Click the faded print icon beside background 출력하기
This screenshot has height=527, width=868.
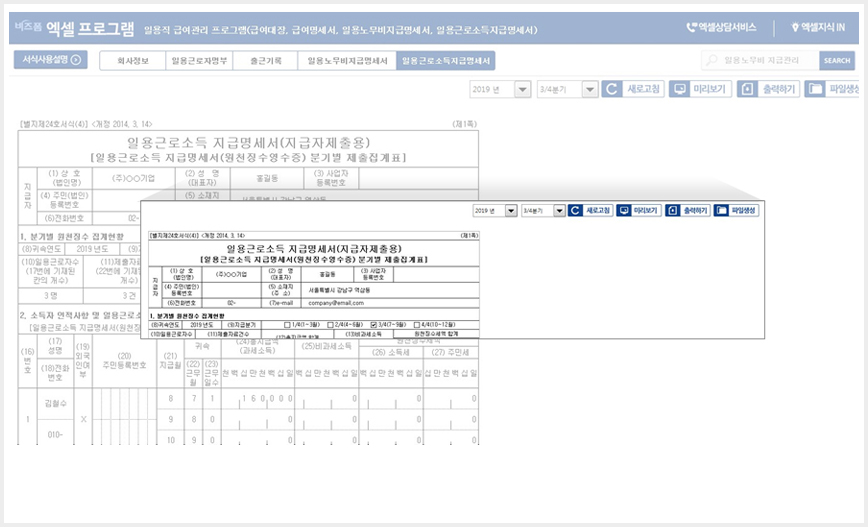pyautogui.click(x=747, y=89)
